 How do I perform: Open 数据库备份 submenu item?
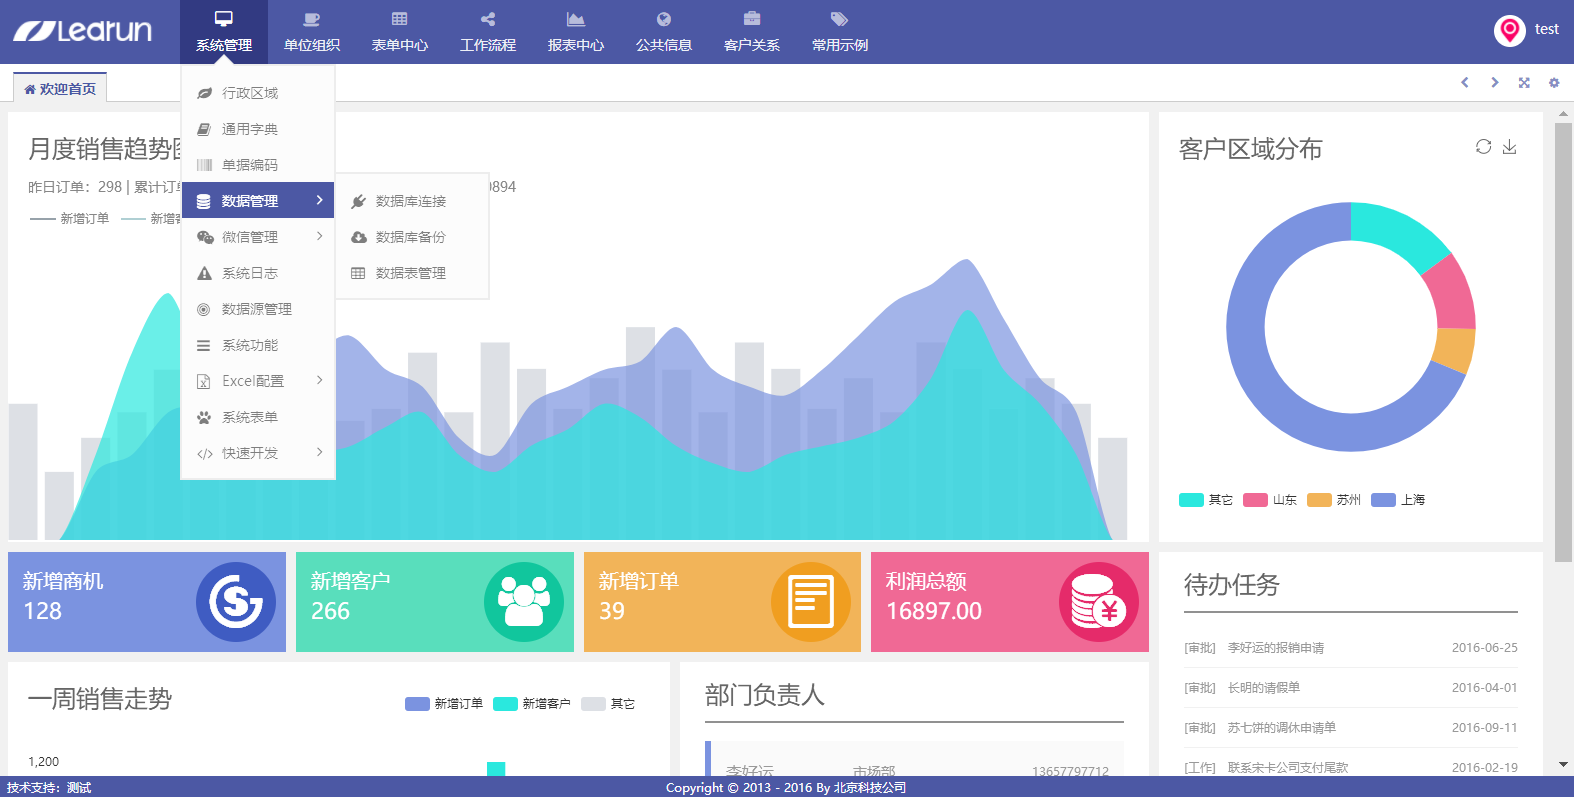pyautogui.click(x=412, y=237)
